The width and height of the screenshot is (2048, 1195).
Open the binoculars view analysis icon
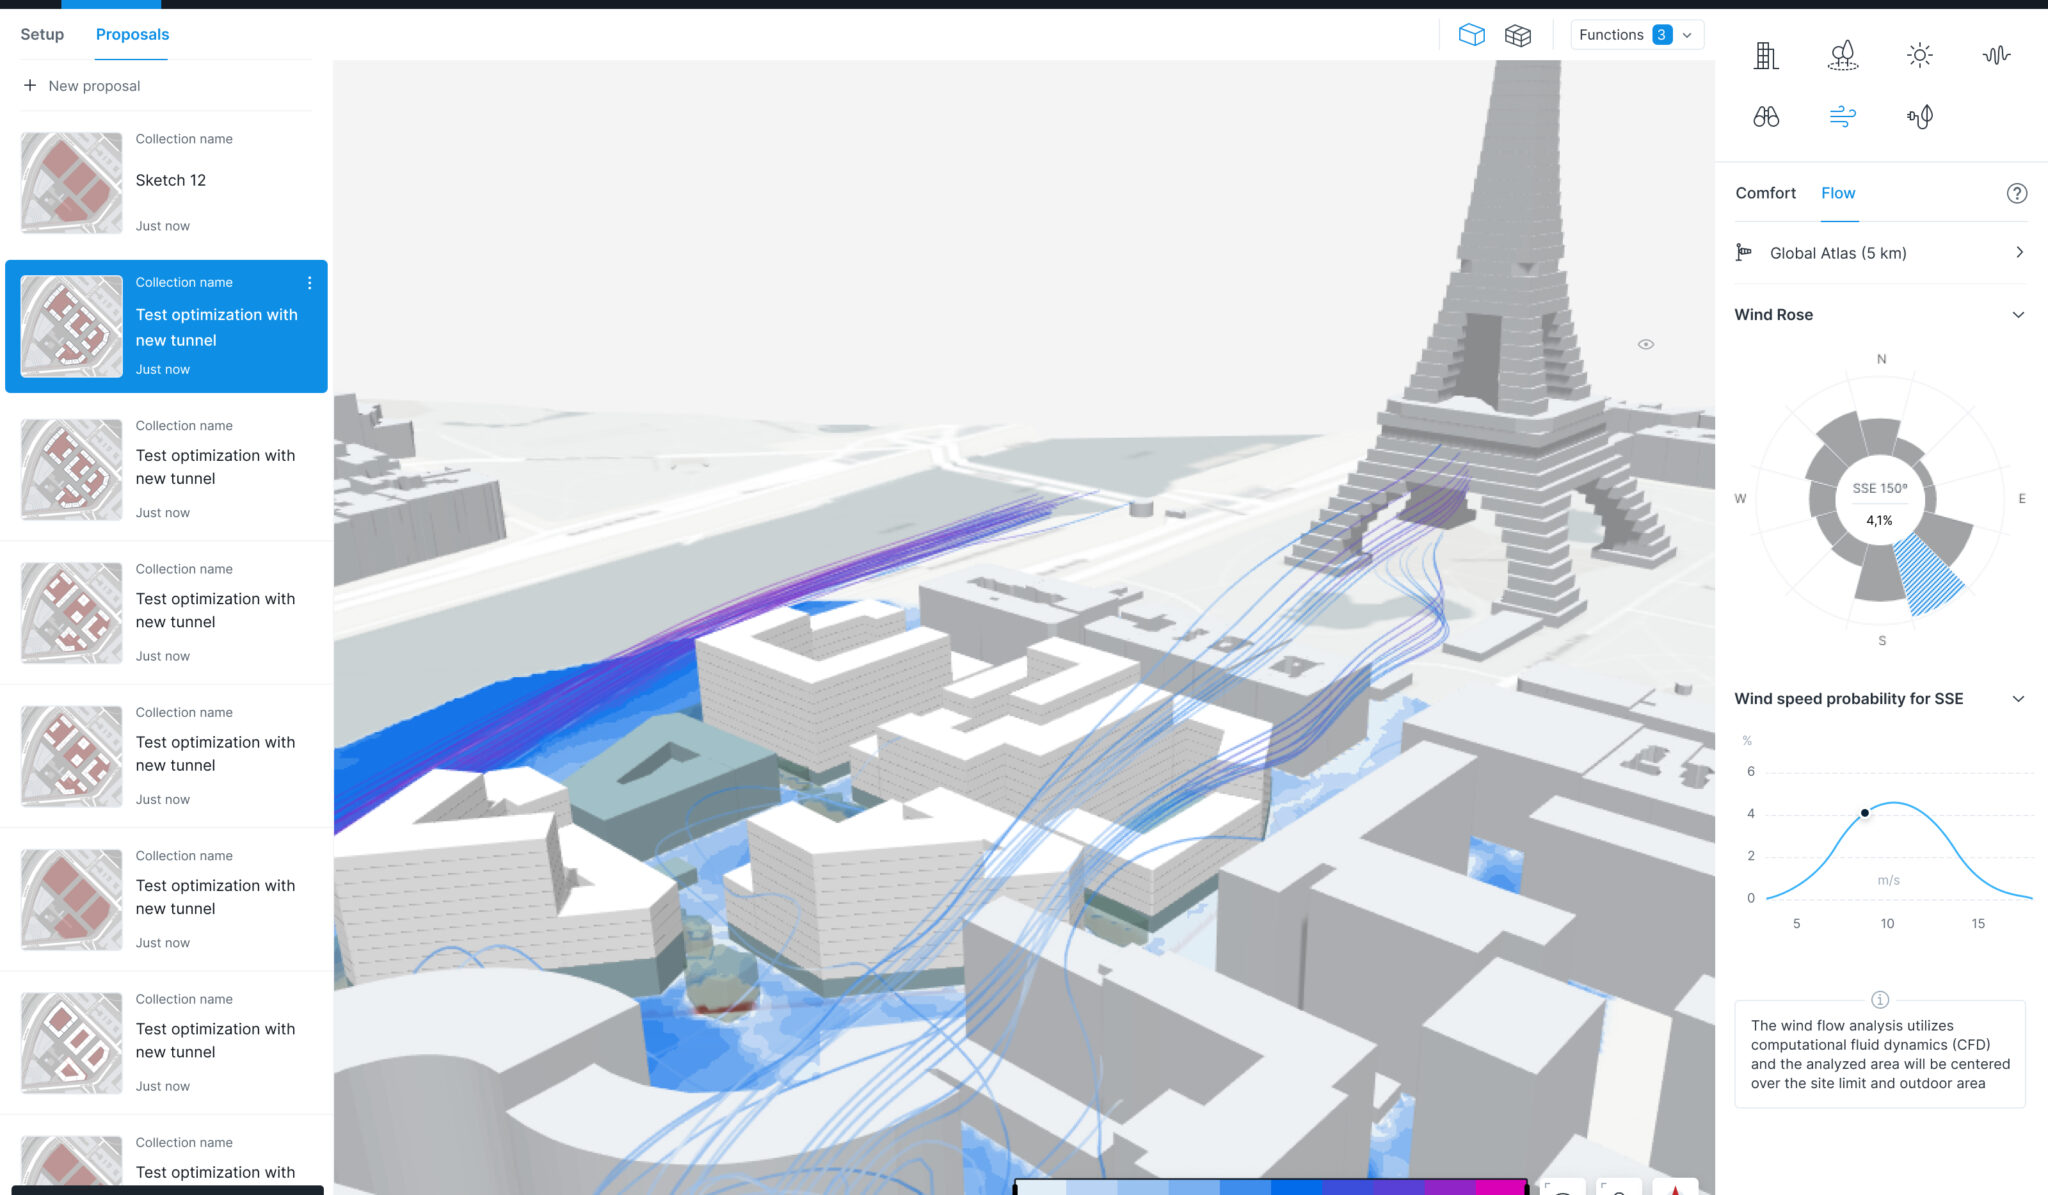click(x=1766, y=117)
